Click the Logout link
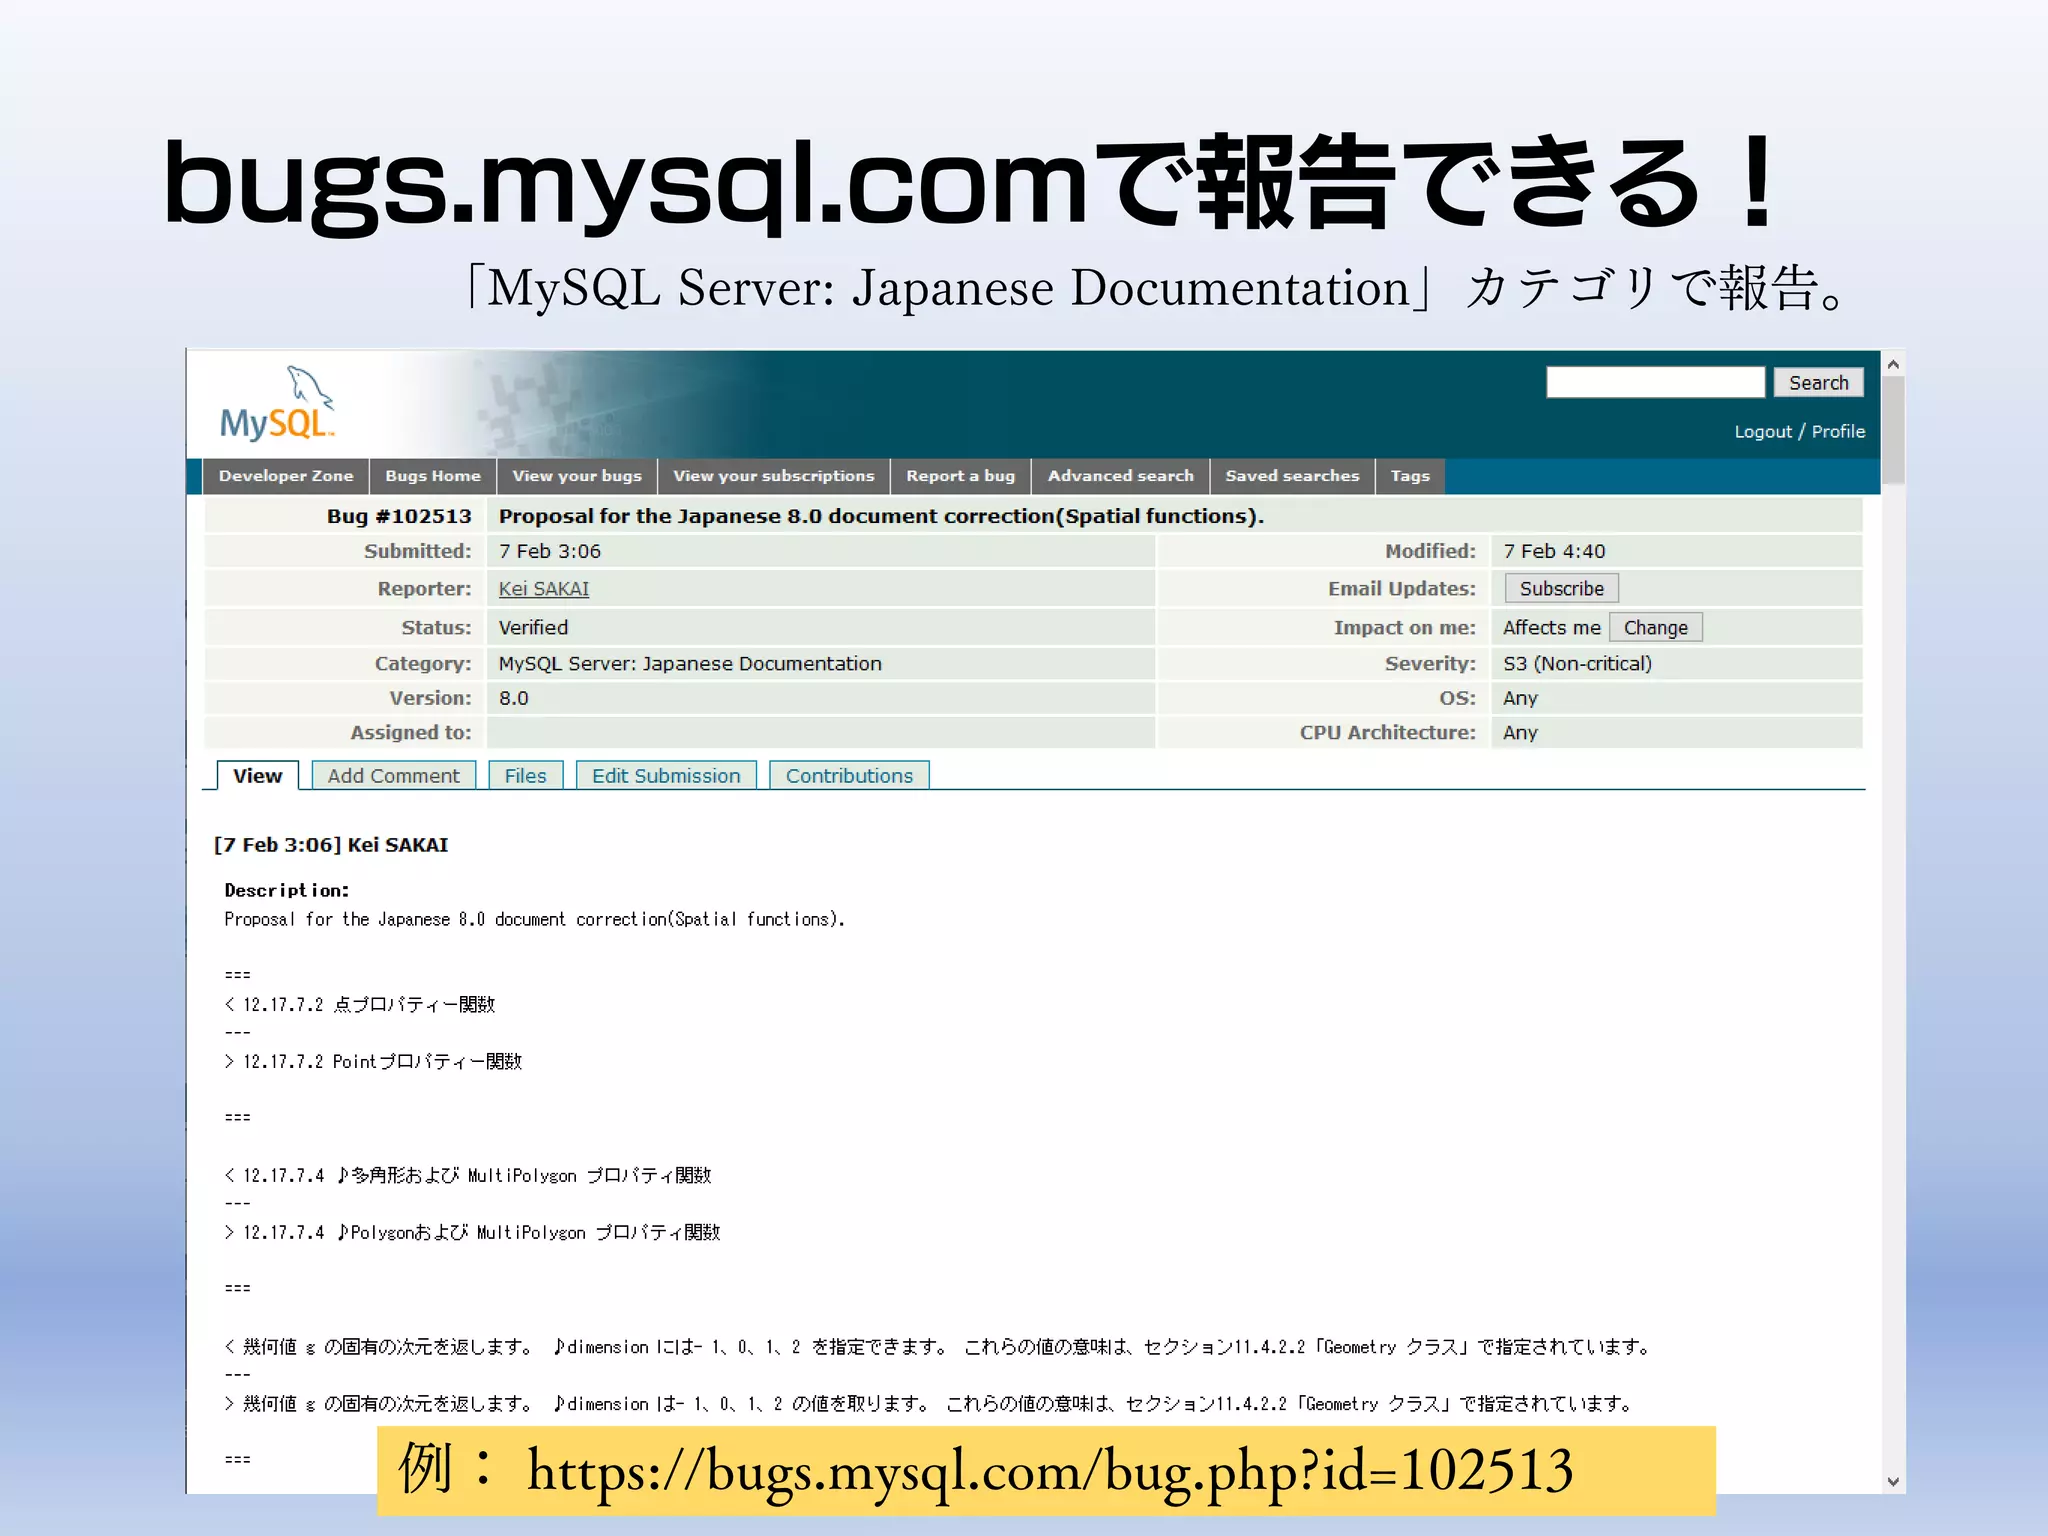This screenshot has width=2048, height=1536. click(x=1762, y=431)
